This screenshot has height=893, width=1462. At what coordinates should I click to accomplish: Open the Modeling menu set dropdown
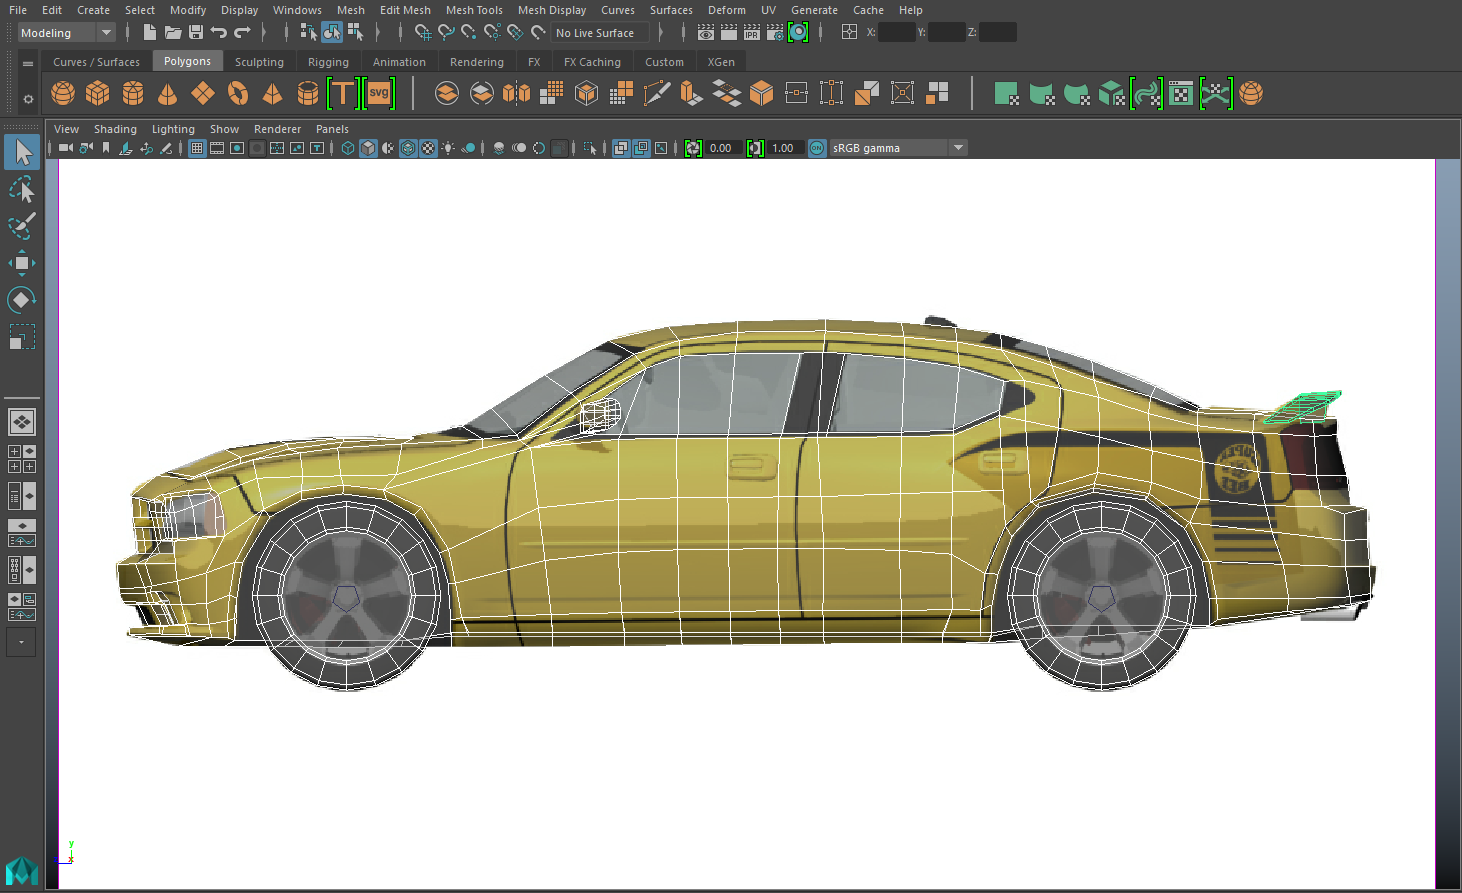coord(66,33)
